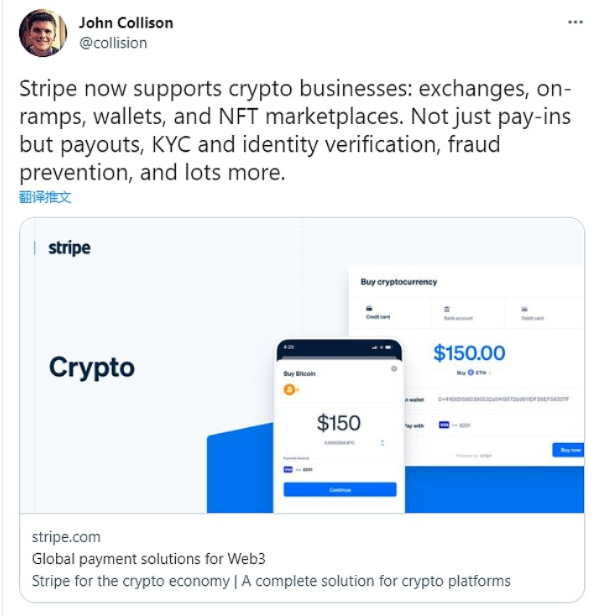
Task: Open the stripe.com domain link
Action: coord(66,537)
